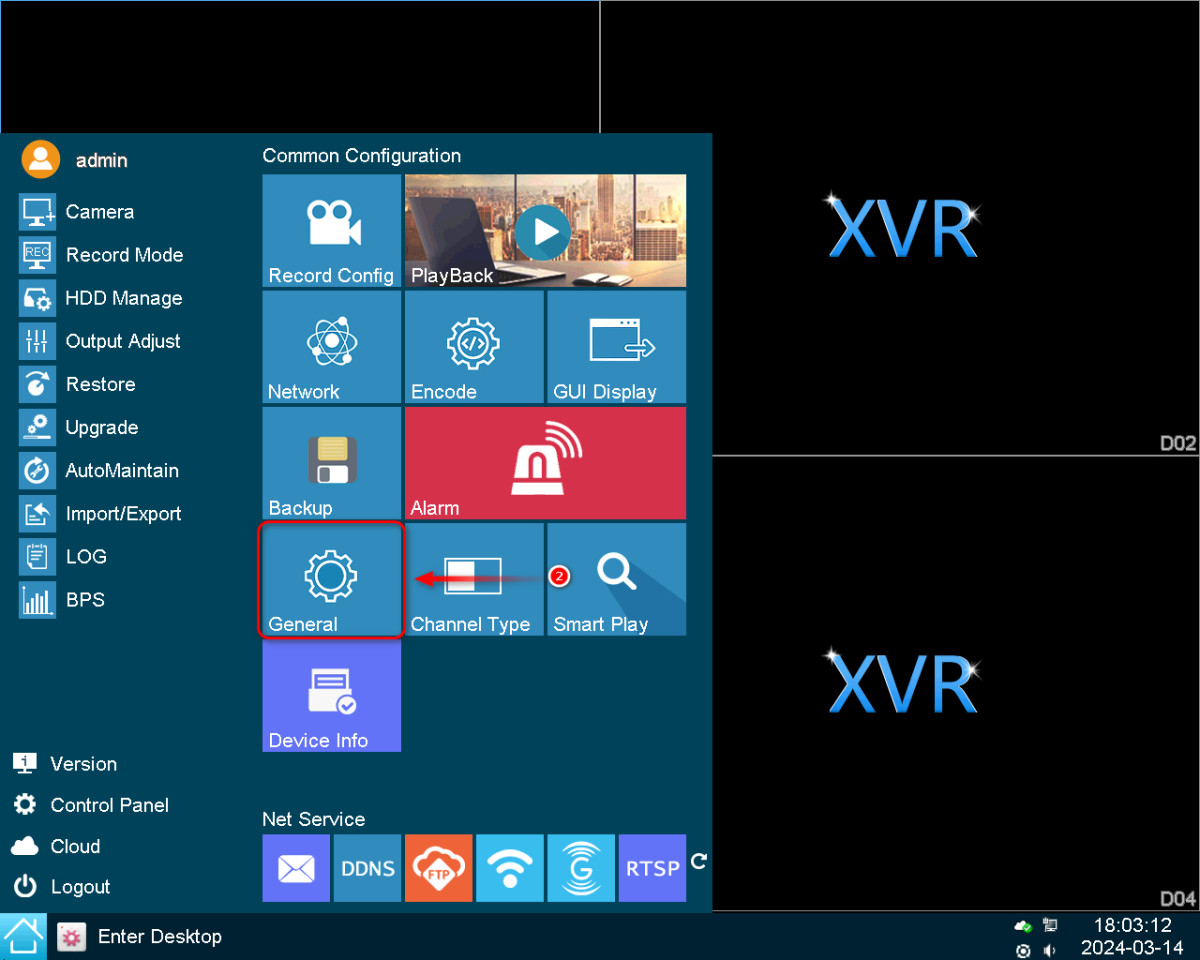1200x960 pixels.
Task: Open the Smart Play search tile
Action: click(x=616, y=579)
